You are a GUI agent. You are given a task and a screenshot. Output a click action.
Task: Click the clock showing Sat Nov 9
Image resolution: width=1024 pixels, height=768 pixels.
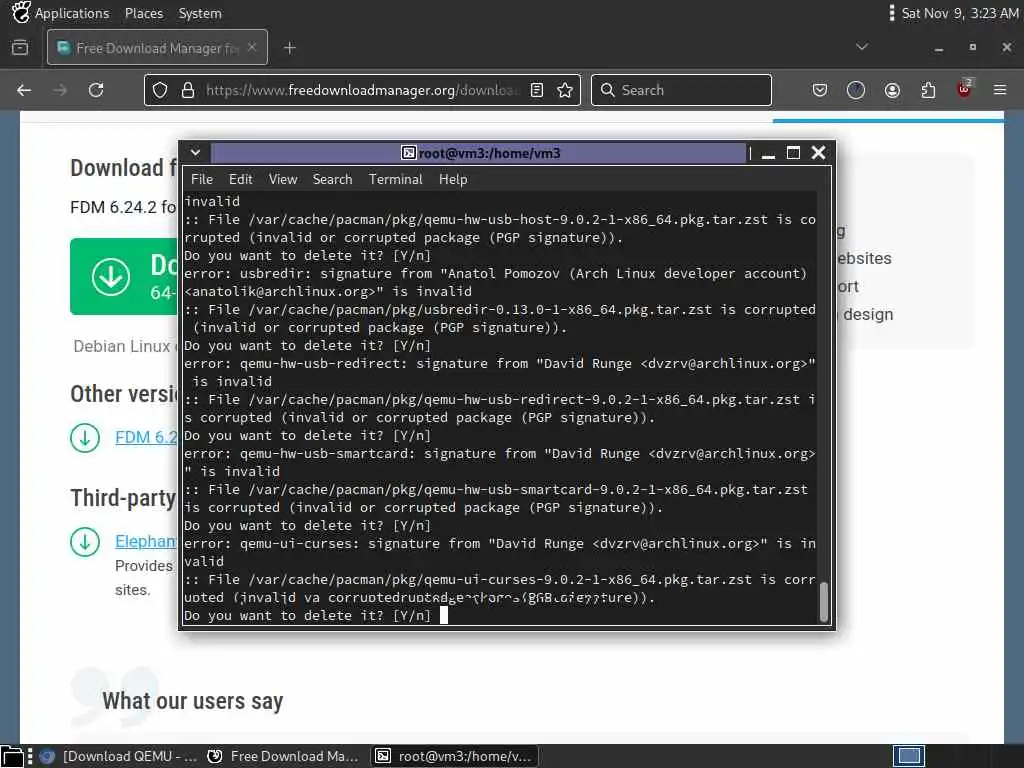point(959,13)
